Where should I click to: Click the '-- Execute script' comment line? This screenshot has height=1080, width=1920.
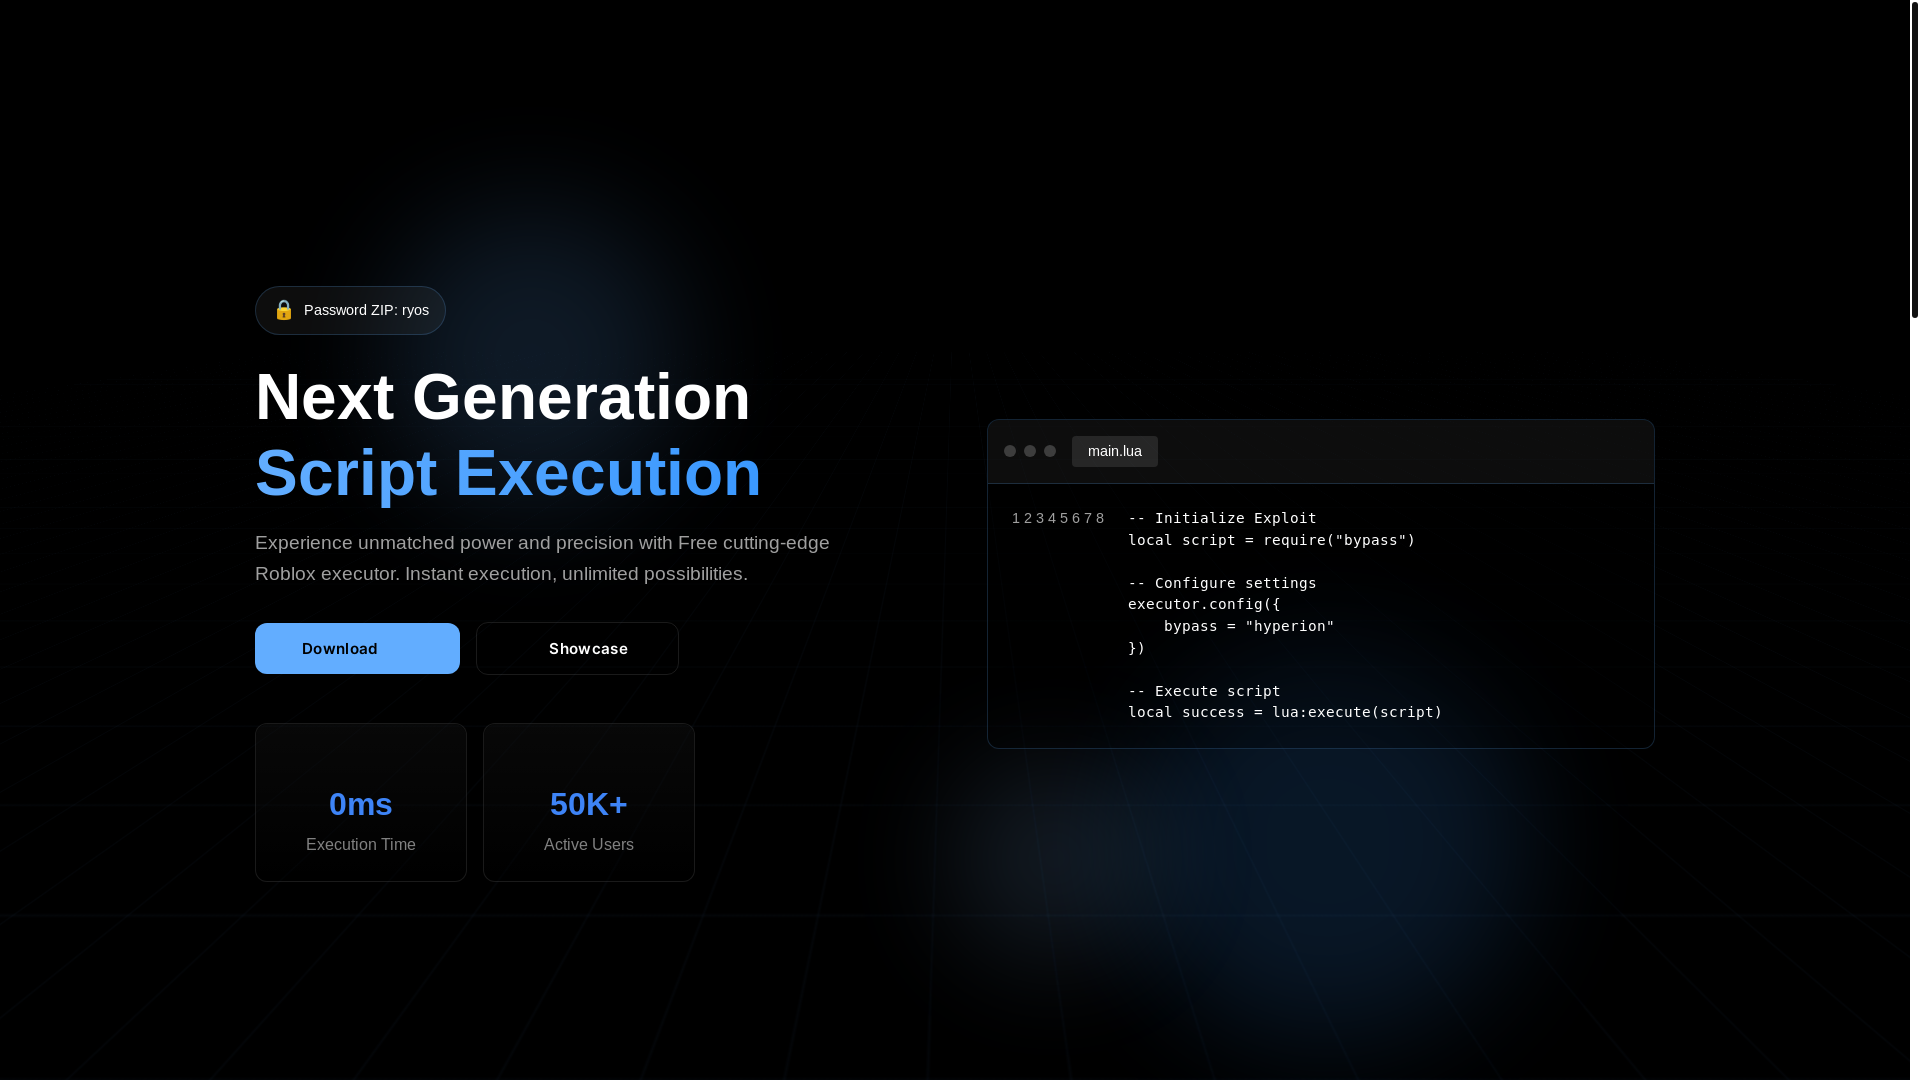[x=1204, y=691]
